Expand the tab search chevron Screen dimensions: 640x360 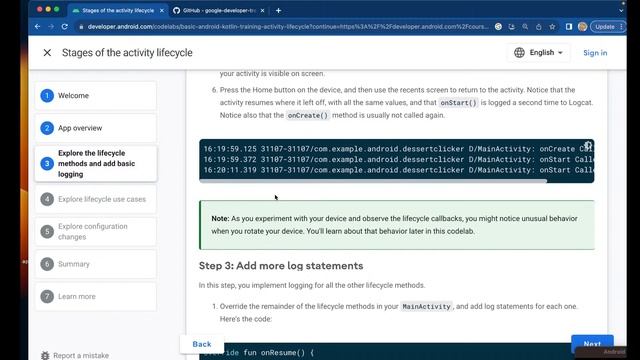(621, 11)
